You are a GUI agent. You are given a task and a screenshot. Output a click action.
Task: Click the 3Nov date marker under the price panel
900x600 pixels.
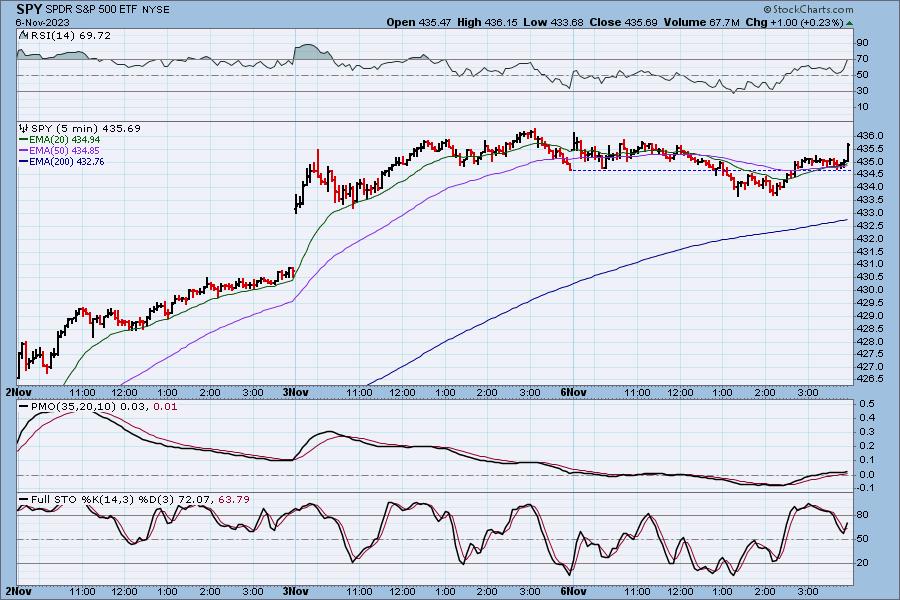296,393
